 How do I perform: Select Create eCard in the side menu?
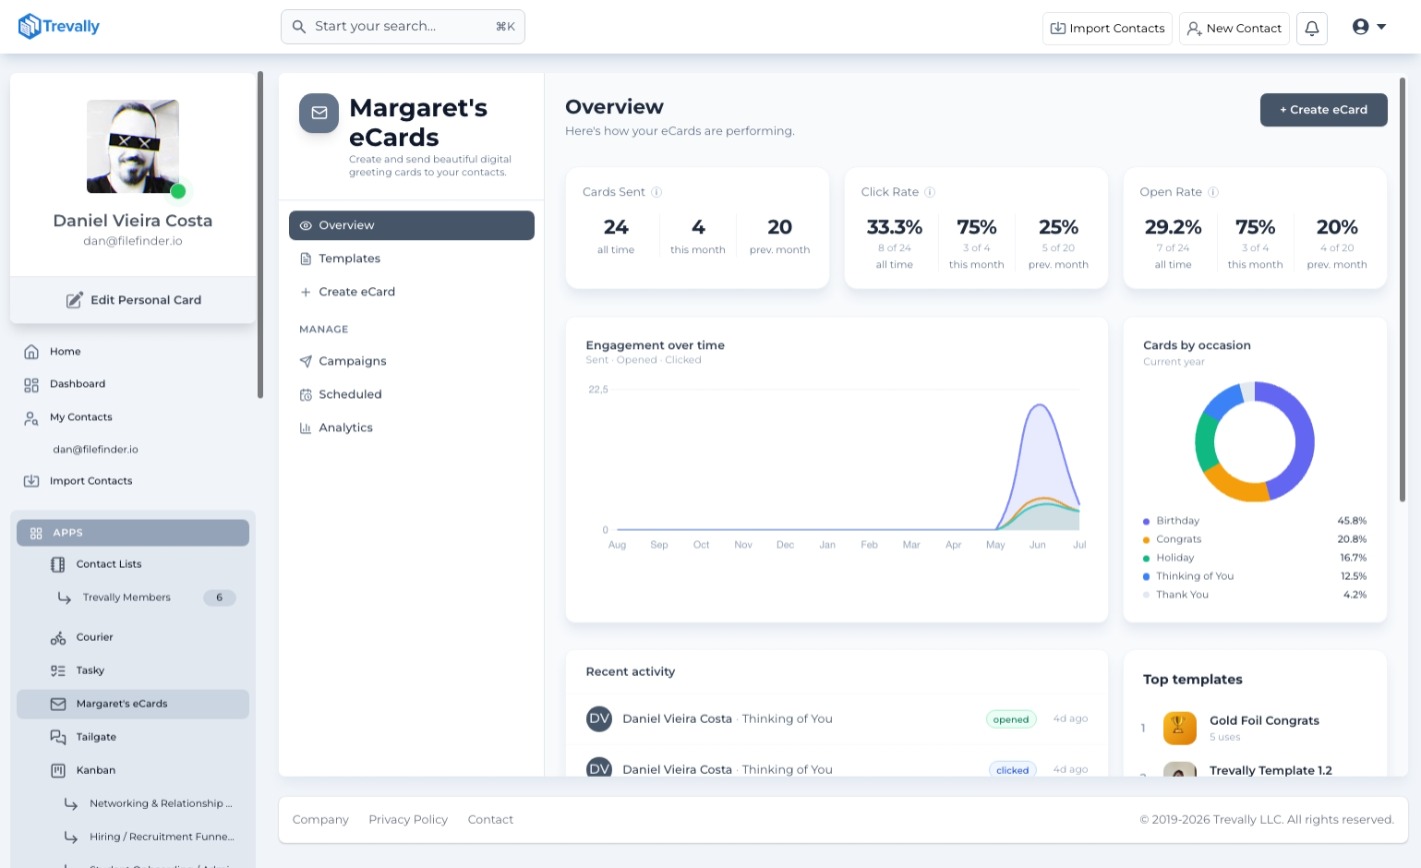point(412,292)
